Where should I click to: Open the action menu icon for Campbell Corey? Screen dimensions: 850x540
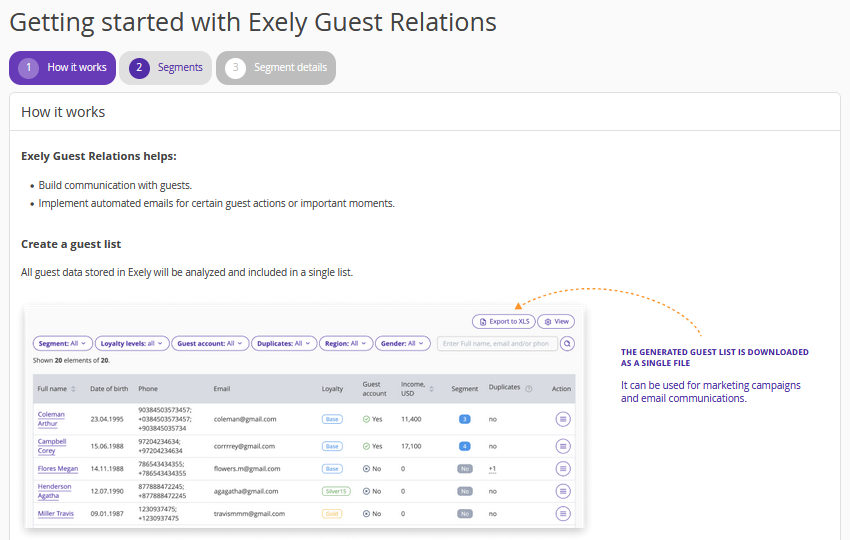click(563, 445)
